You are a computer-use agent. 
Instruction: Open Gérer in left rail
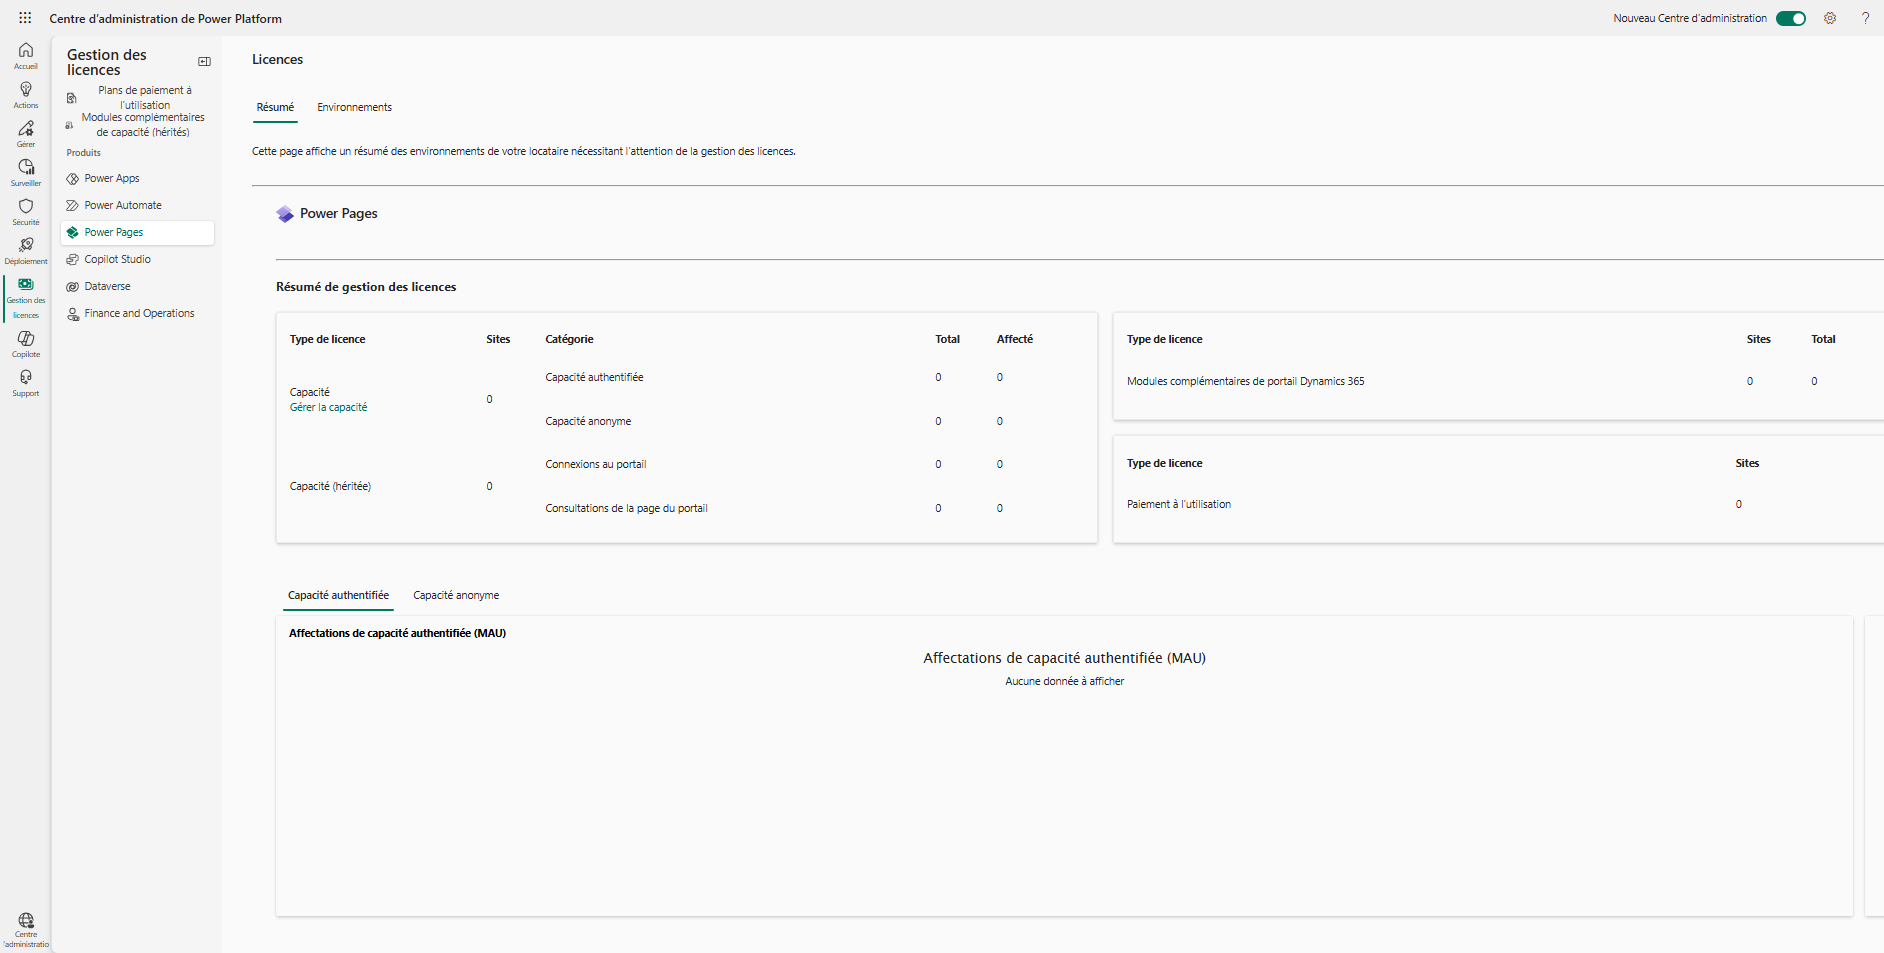[x=26, y=134]
